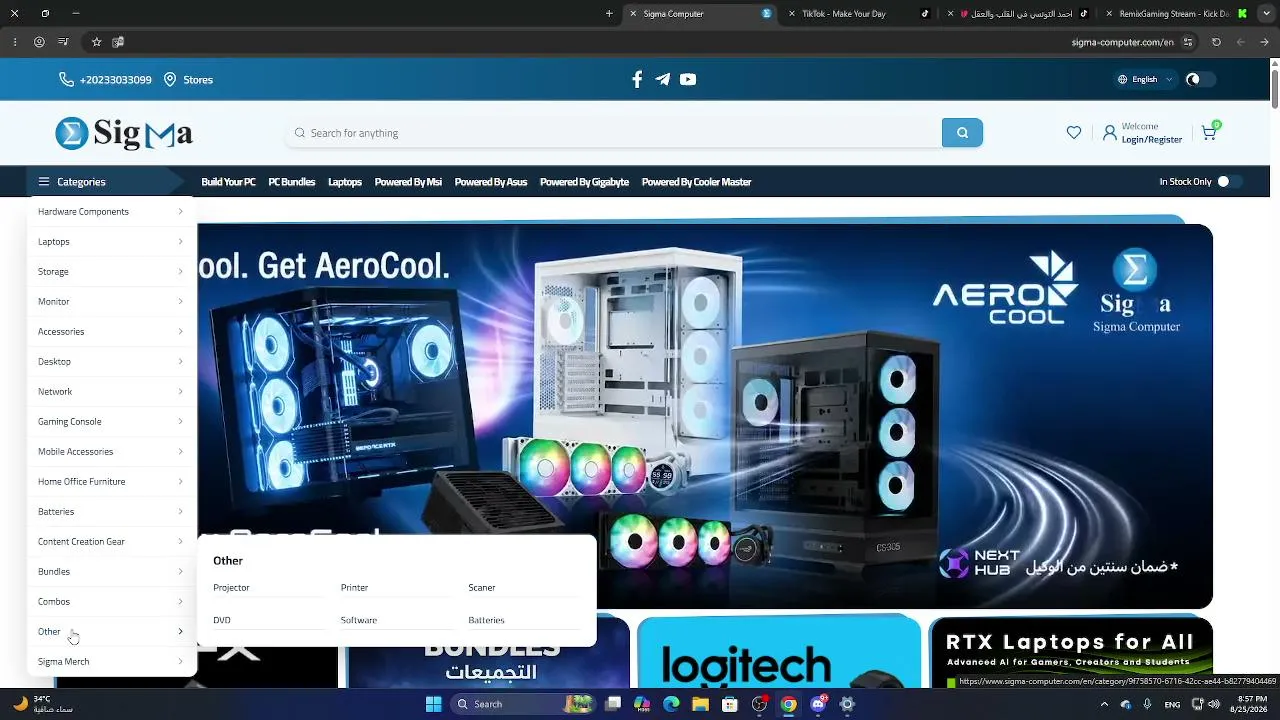1280x720 pixels.
Task: Click the phone handset icon
Action: pos(66,80)
